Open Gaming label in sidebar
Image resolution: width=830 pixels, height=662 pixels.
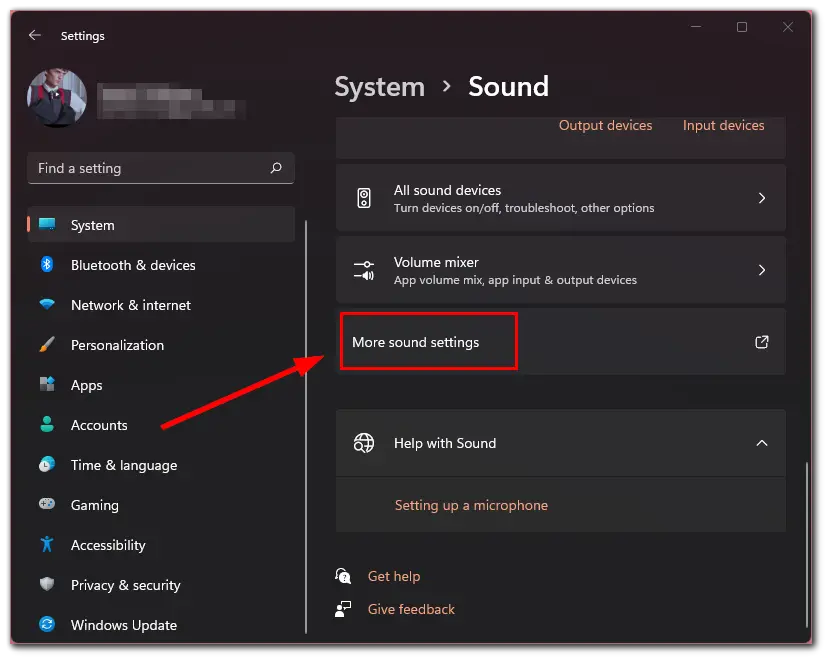tap(95, 506)
